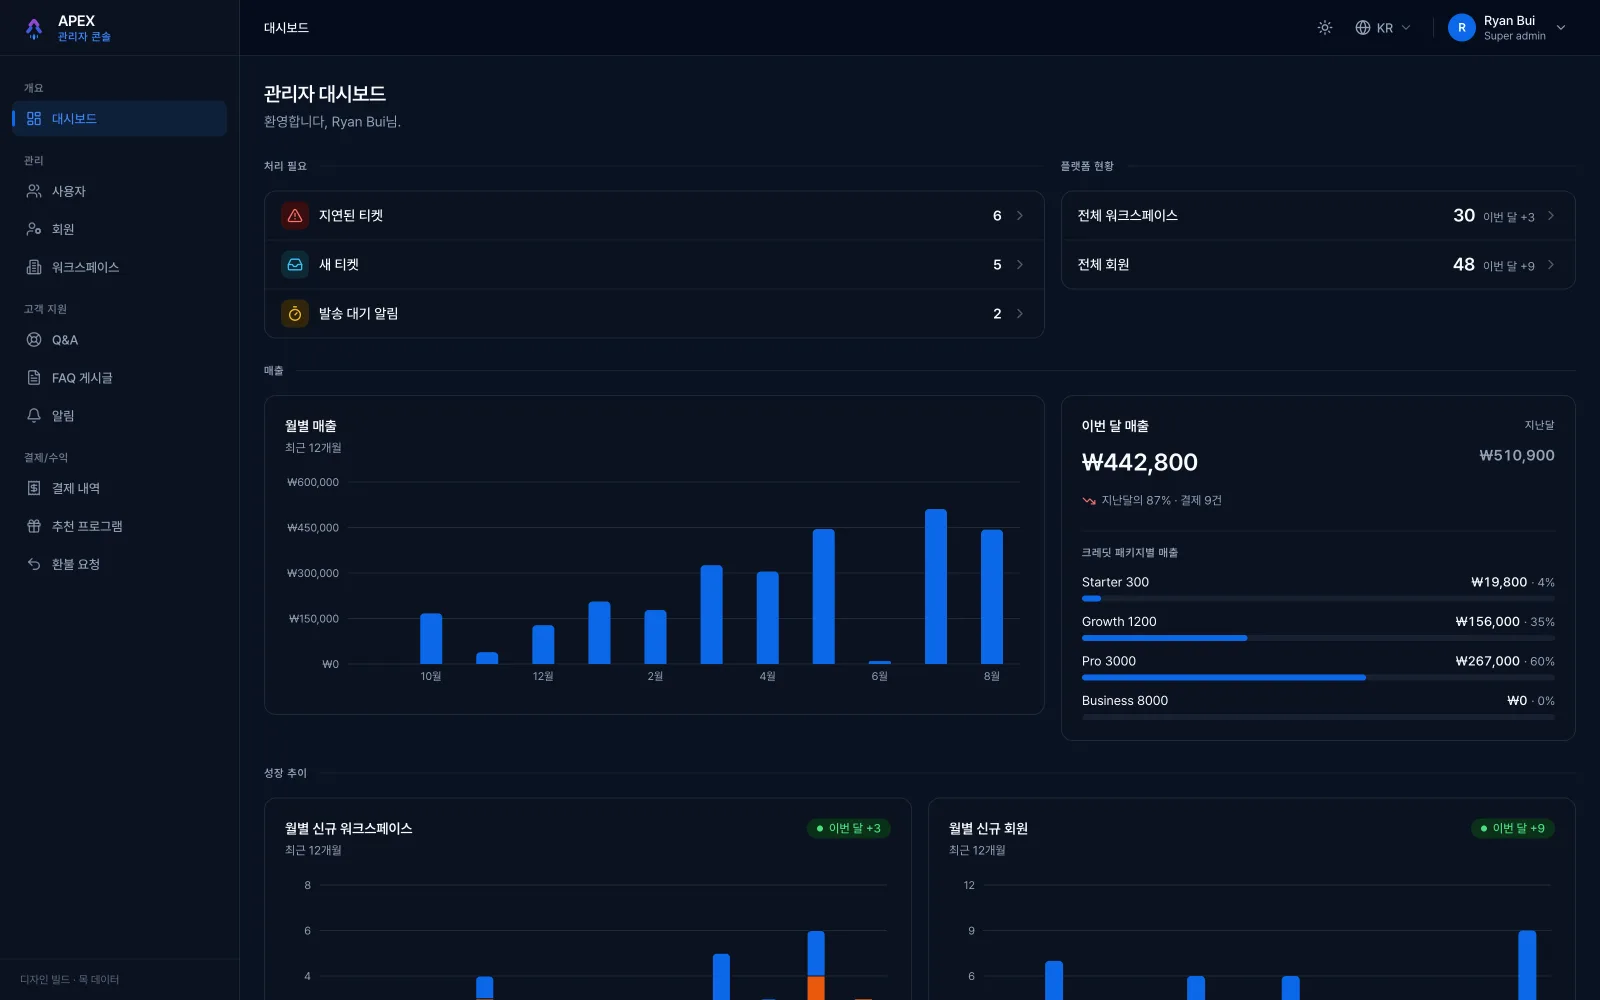This screenshot has height=1000, width=1600.
Task: Open 워크스페이스 menu item
Action: (119, 267)
